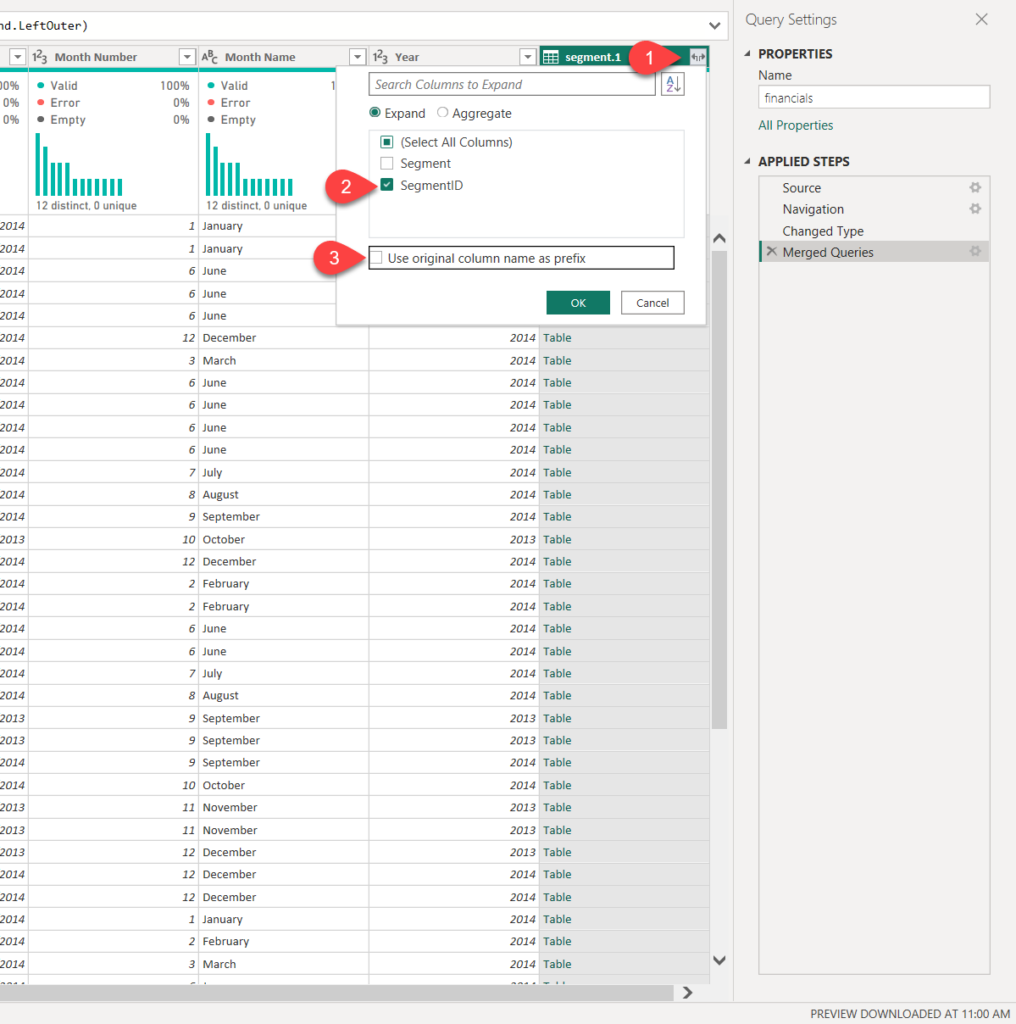1016x1024 pixels.
Task: Check the Segment column checkbox
Action: click(387, 163)
